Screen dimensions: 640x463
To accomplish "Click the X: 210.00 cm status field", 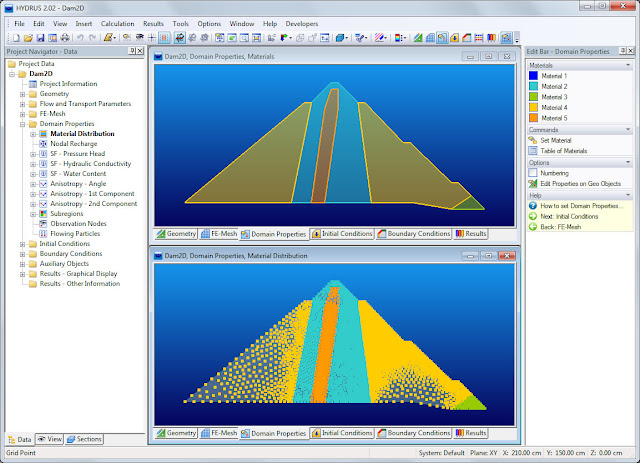I will [521, 453].
